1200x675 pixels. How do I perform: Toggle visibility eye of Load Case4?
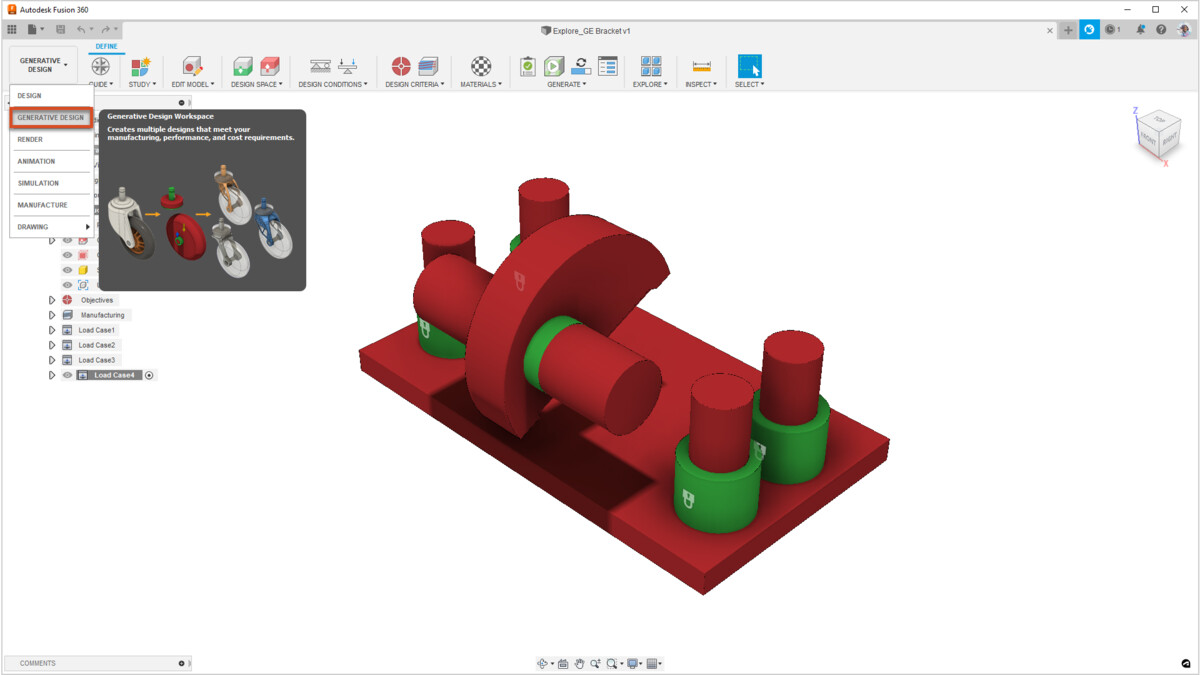(68, 375)
